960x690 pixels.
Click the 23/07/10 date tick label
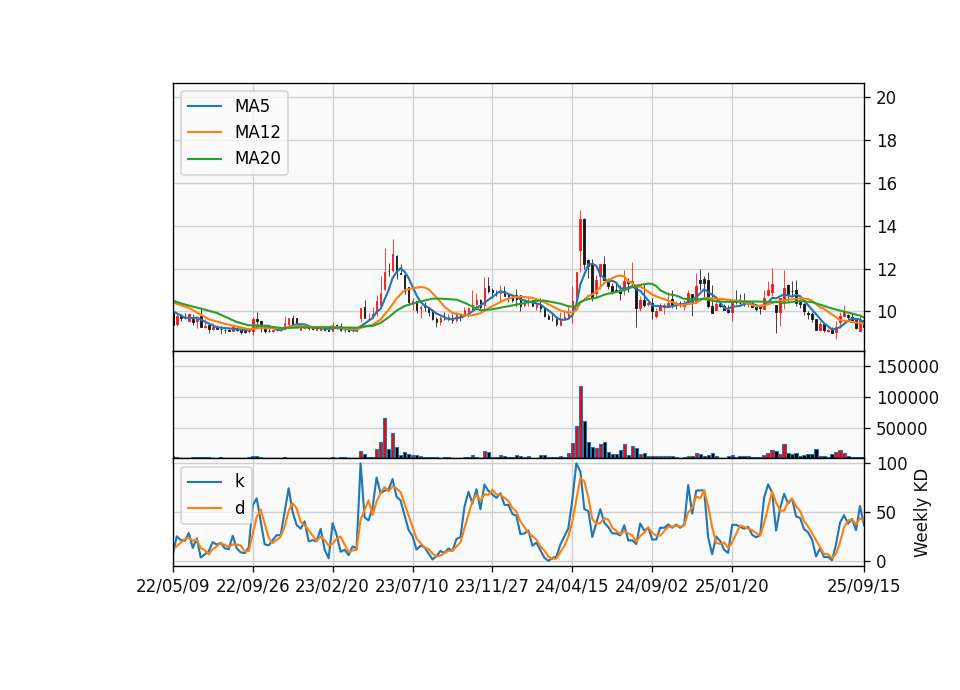click(x=411, y=586)
